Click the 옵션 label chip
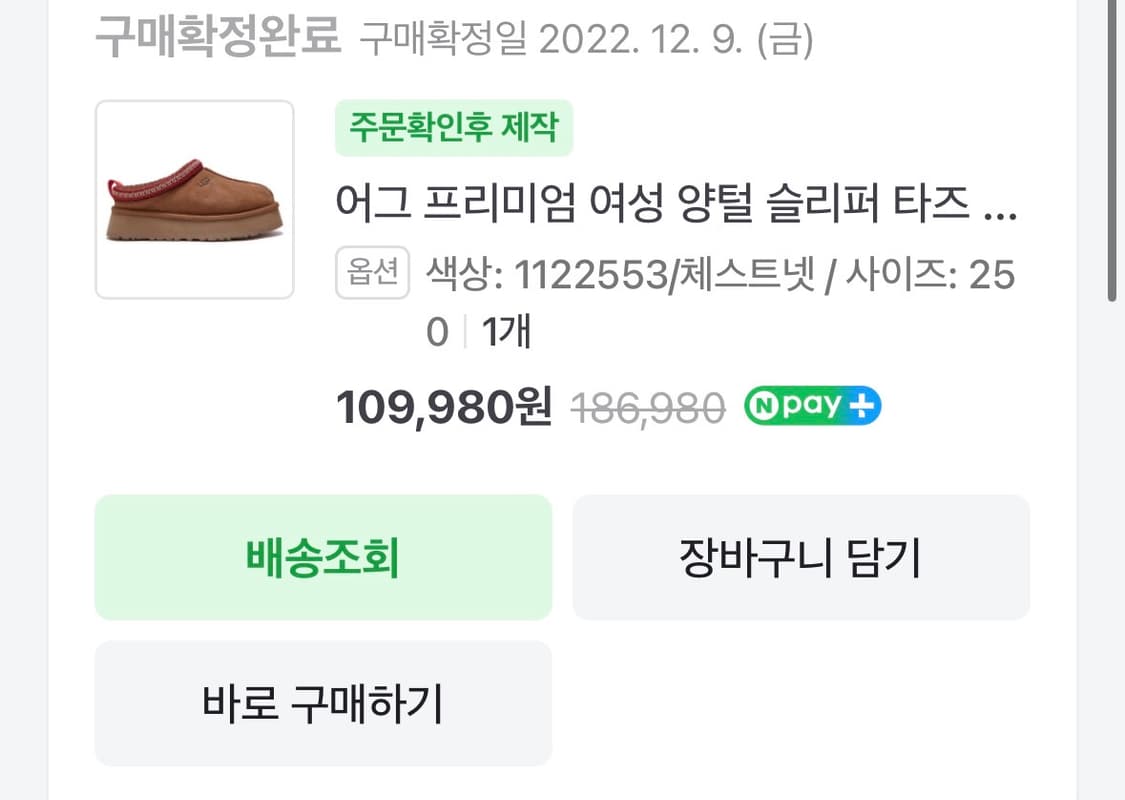The image size is (1125, 800). click(x=371, y=274)
